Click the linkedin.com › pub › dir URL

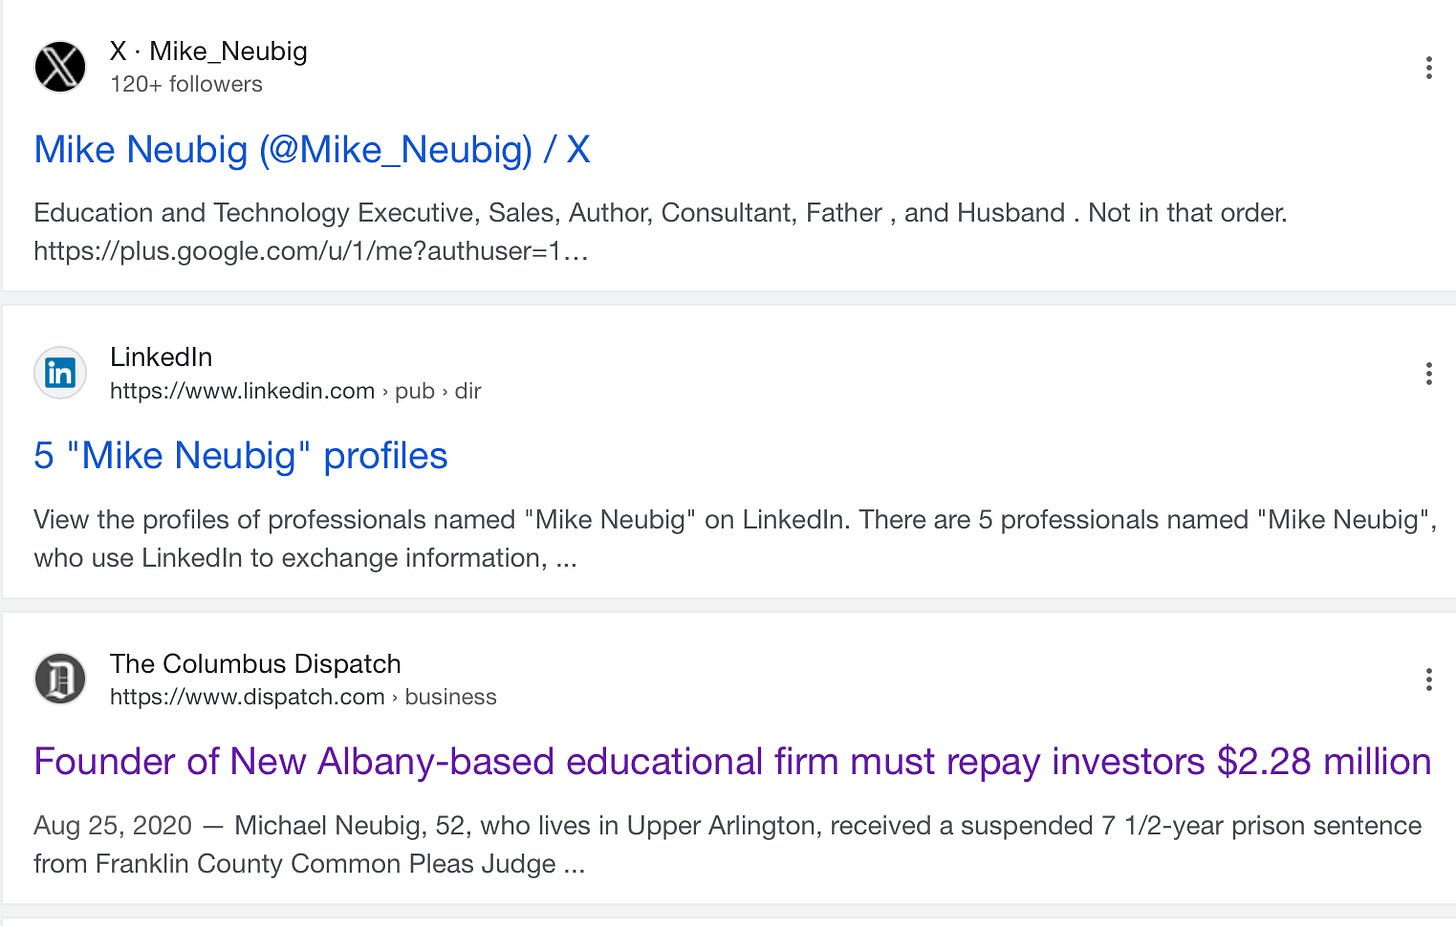pyautogui.click(x=295, y=391)
